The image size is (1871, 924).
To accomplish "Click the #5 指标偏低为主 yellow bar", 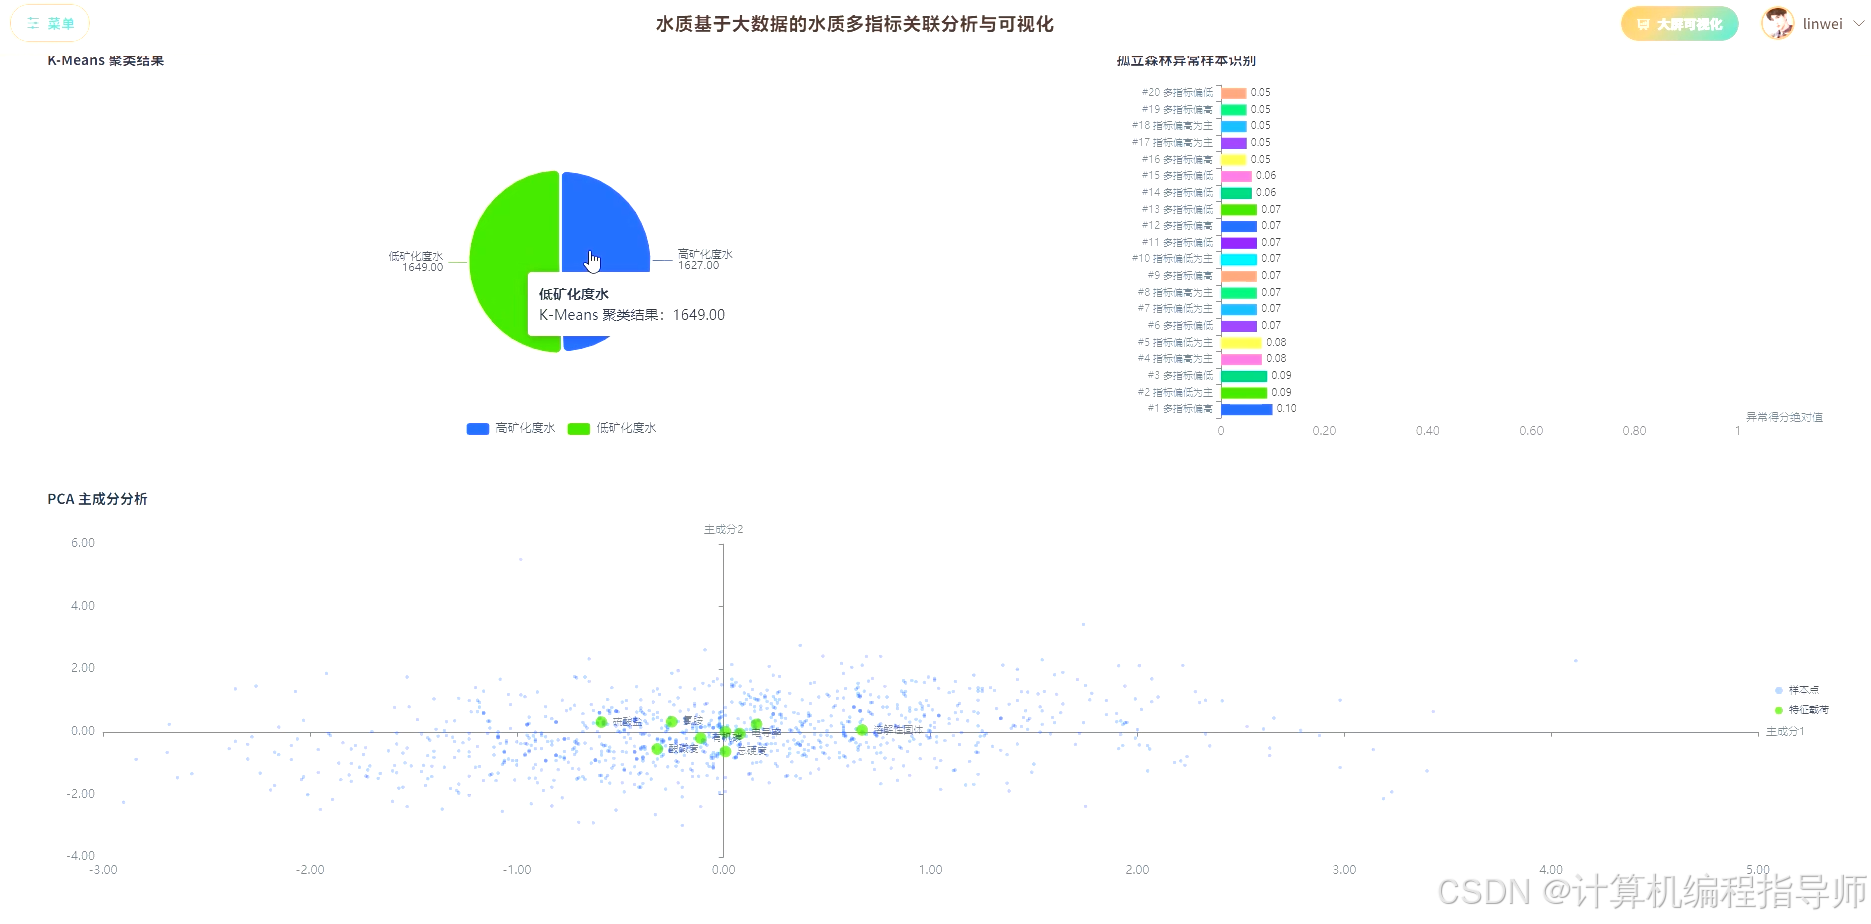I will 1241,343.
